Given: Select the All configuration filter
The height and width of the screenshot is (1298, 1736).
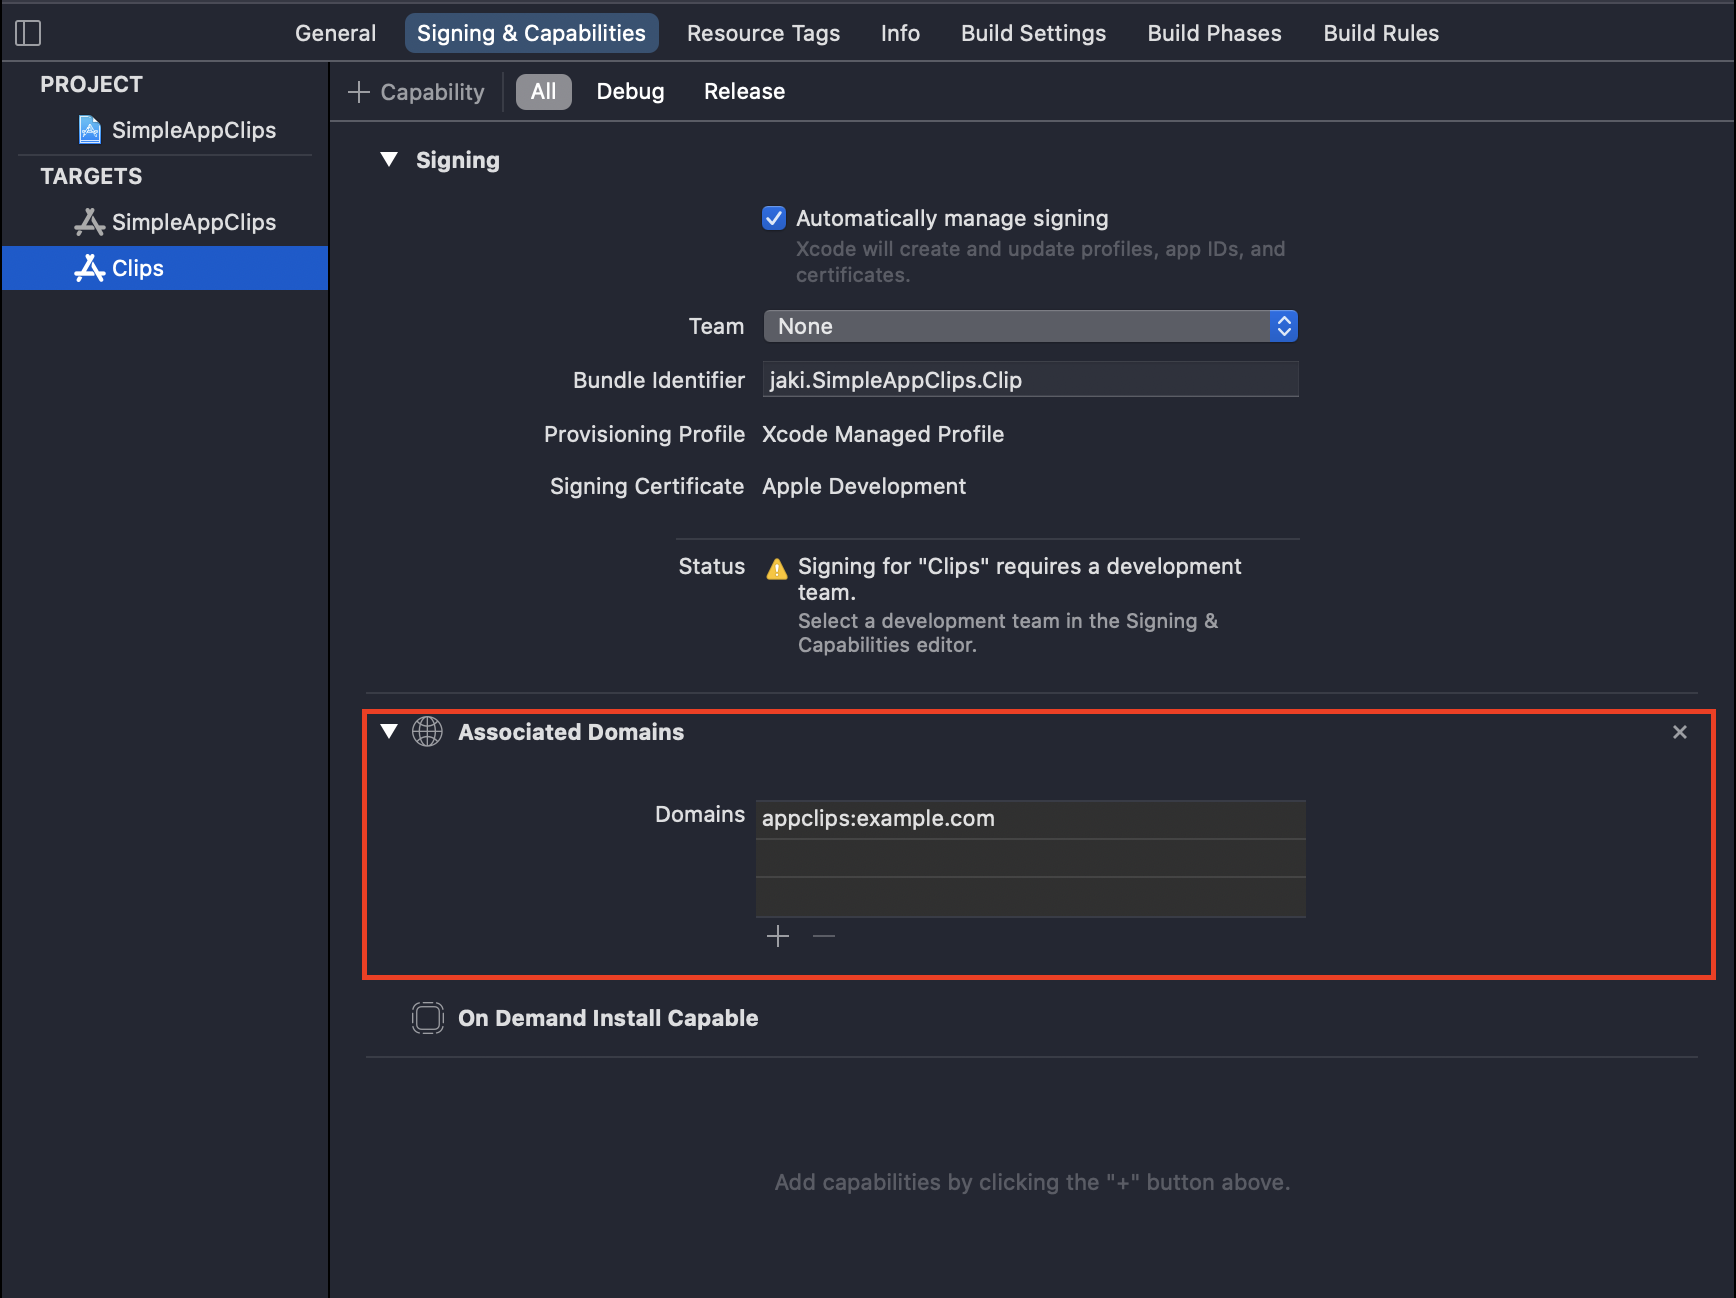Looking at the screenshot, I should [x=543, y=92].
